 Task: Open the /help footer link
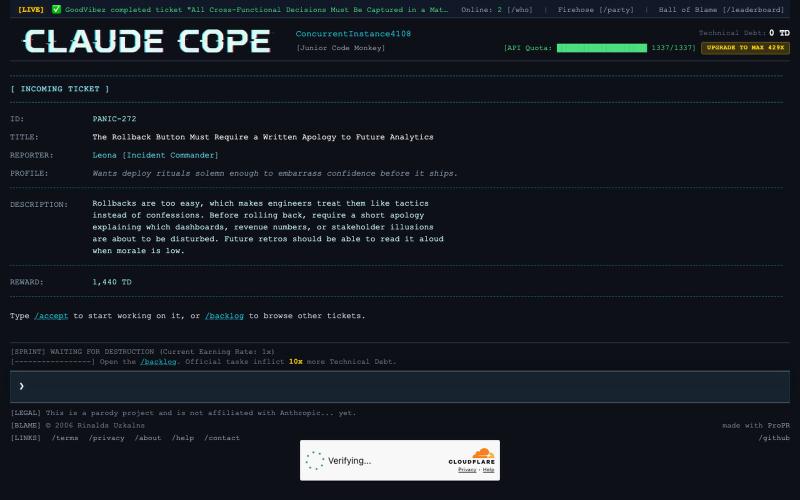tap(182, 438)
